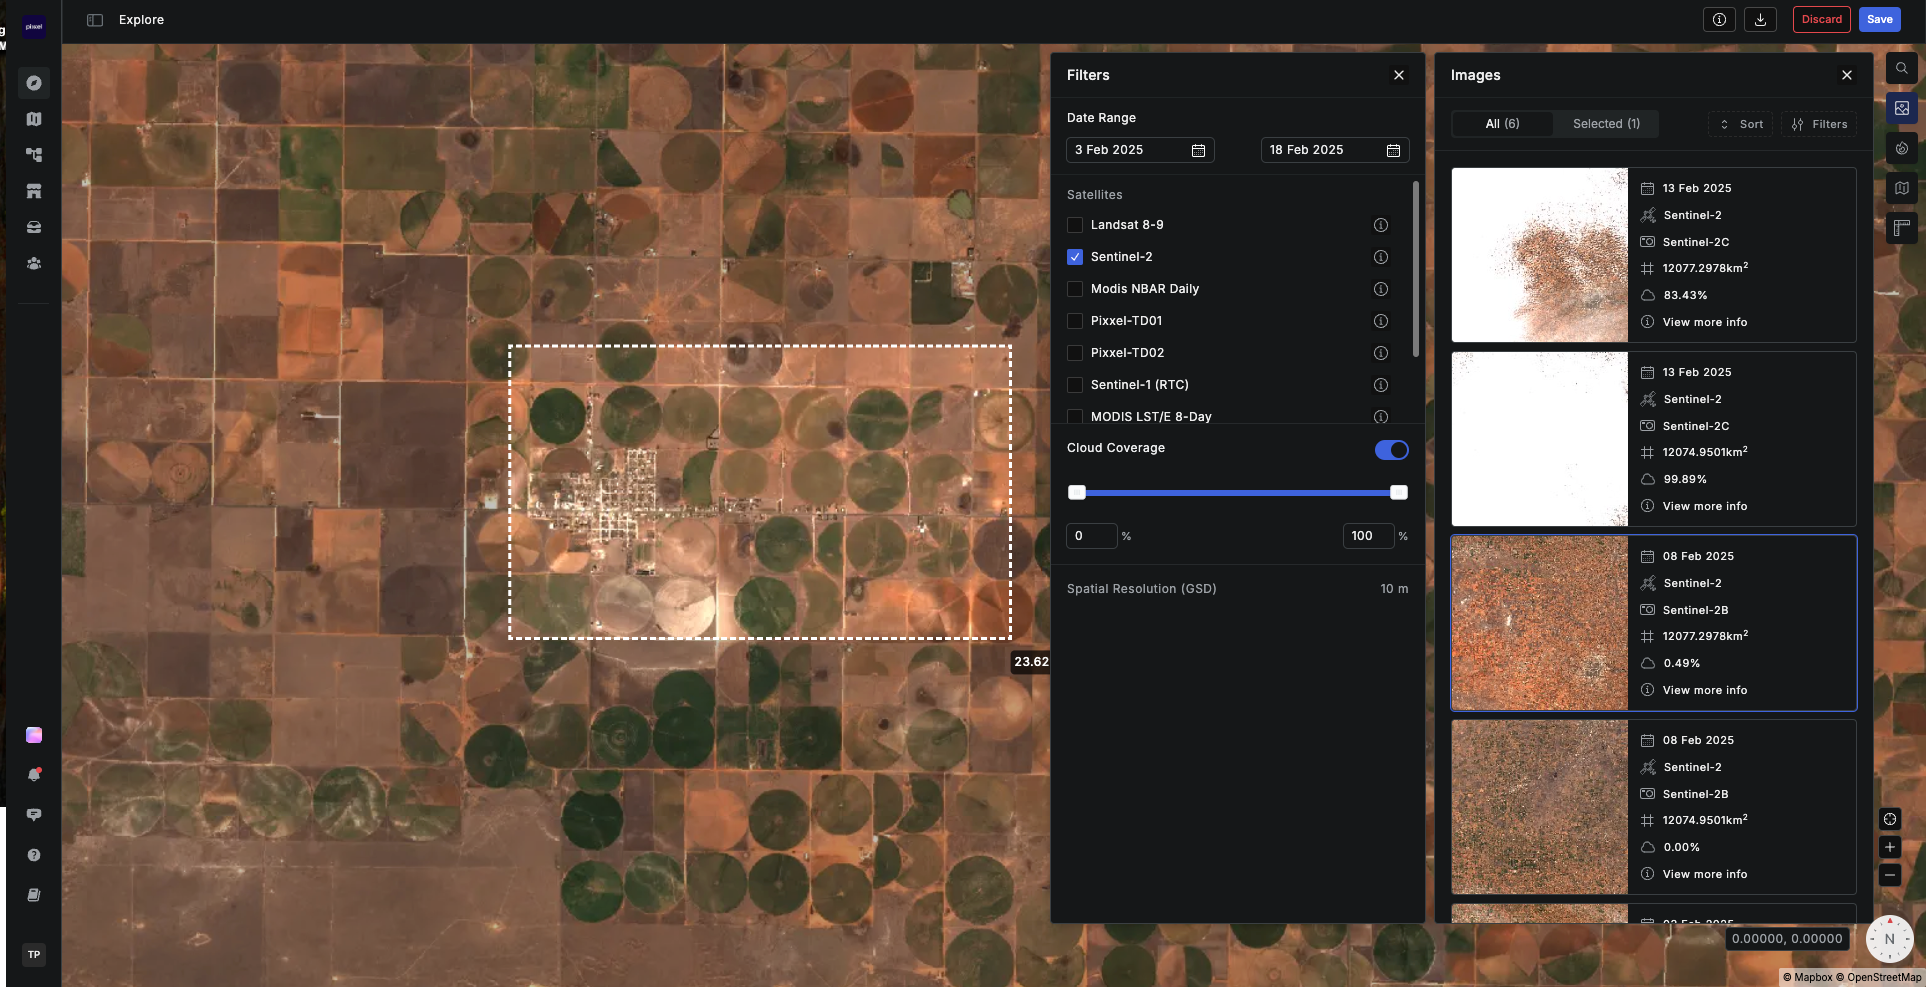Enable the Pixxel-TD02 checkbox
This screenshot has height=987, width=1926.
(1075, 353)
